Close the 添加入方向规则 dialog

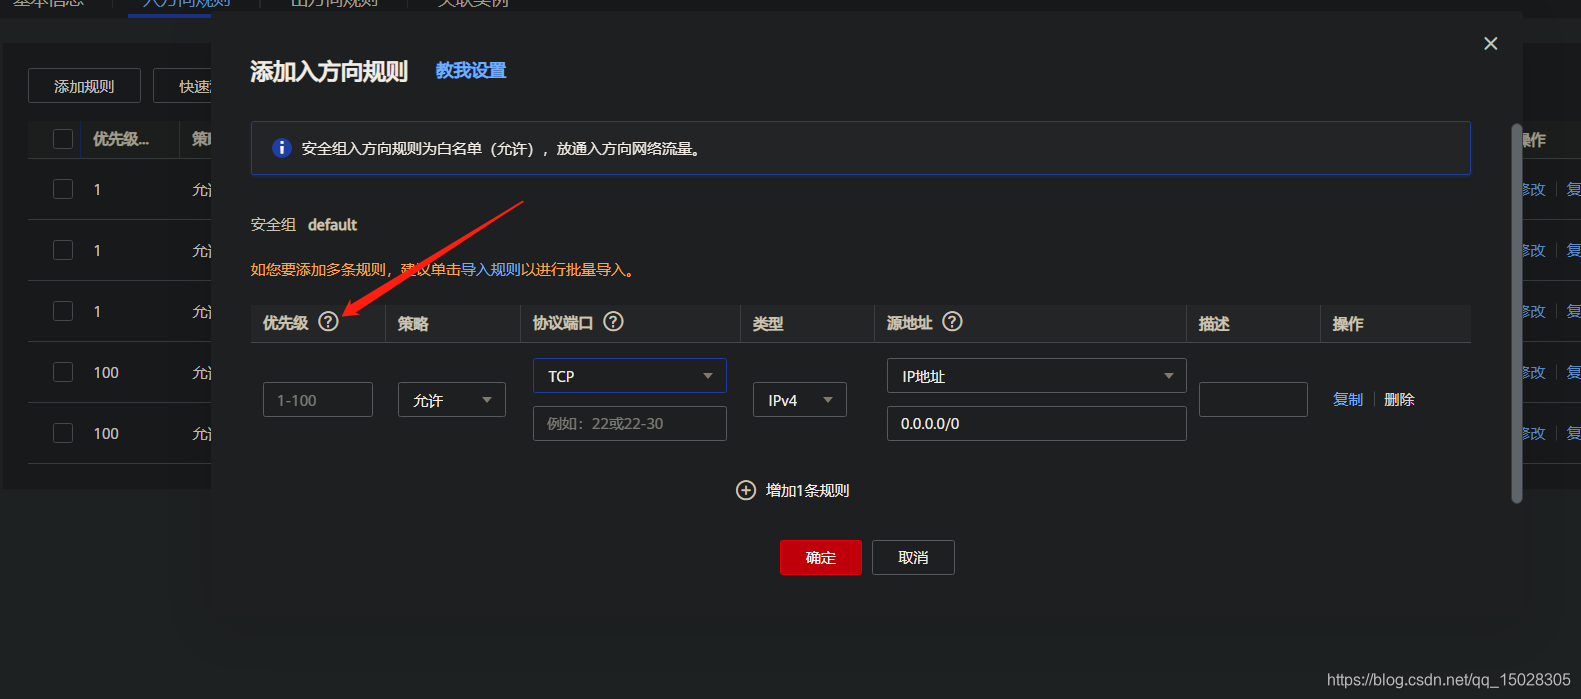[1490, 43]
